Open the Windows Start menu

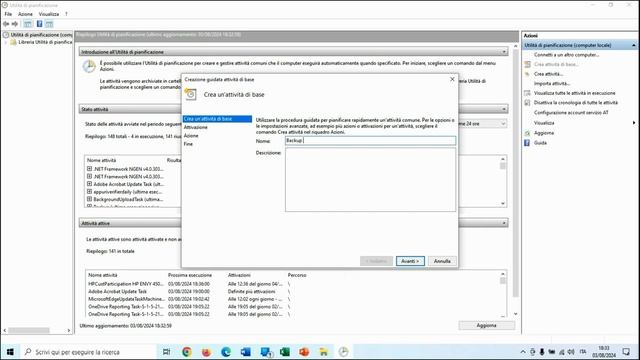click(x=10, y=351)
